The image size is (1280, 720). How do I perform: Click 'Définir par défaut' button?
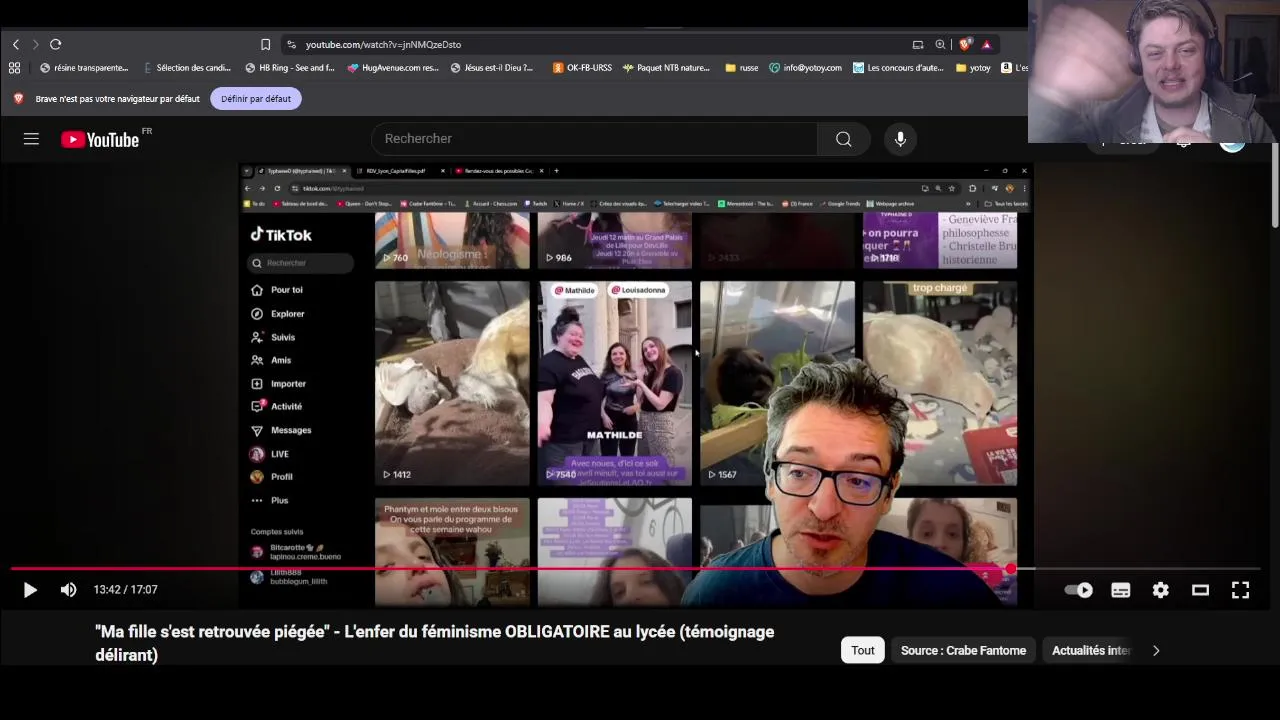[256, 99]
